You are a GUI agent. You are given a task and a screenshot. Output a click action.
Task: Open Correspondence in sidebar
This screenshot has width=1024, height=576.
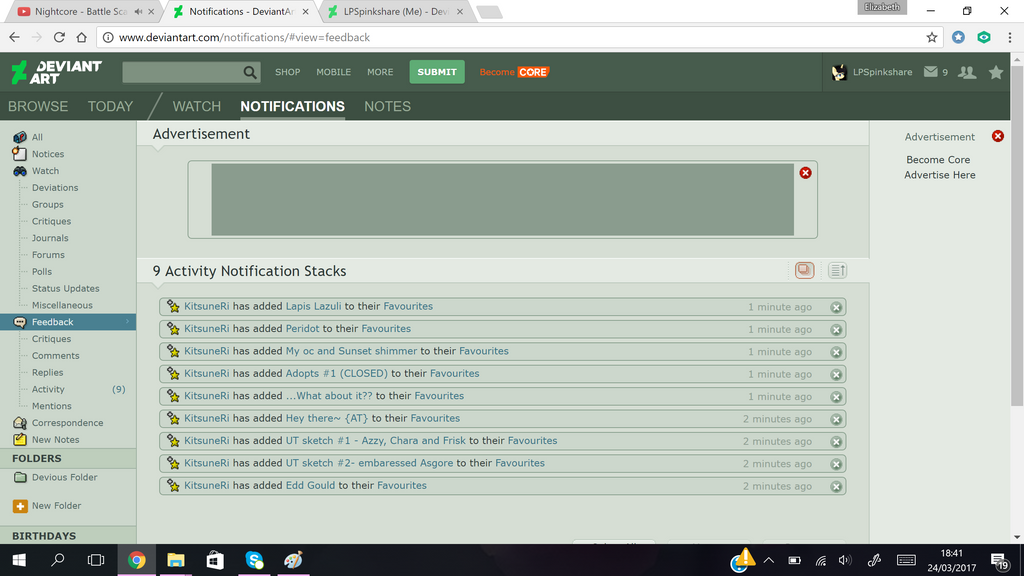[x=67, y=423]
